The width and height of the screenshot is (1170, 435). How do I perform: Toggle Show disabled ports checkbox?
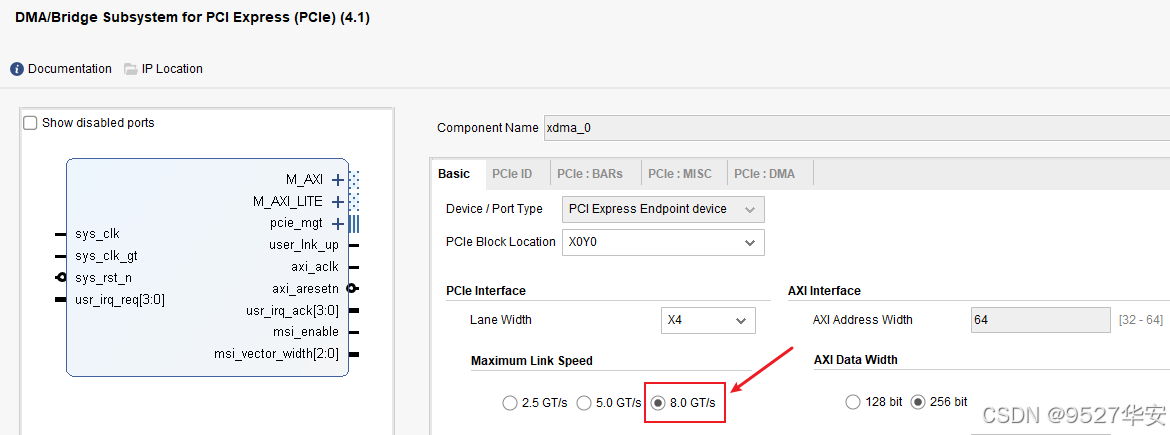[x=31, y=123]
